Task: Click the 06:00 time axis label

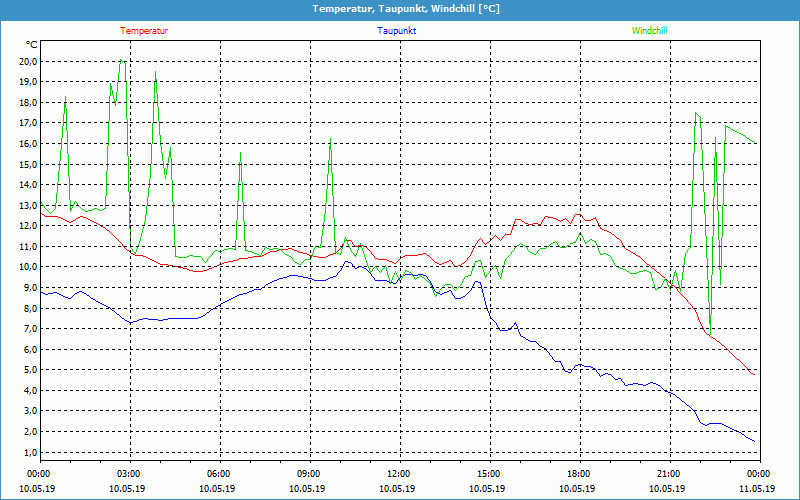Action: pyautogui.click(x=220, y=474)
